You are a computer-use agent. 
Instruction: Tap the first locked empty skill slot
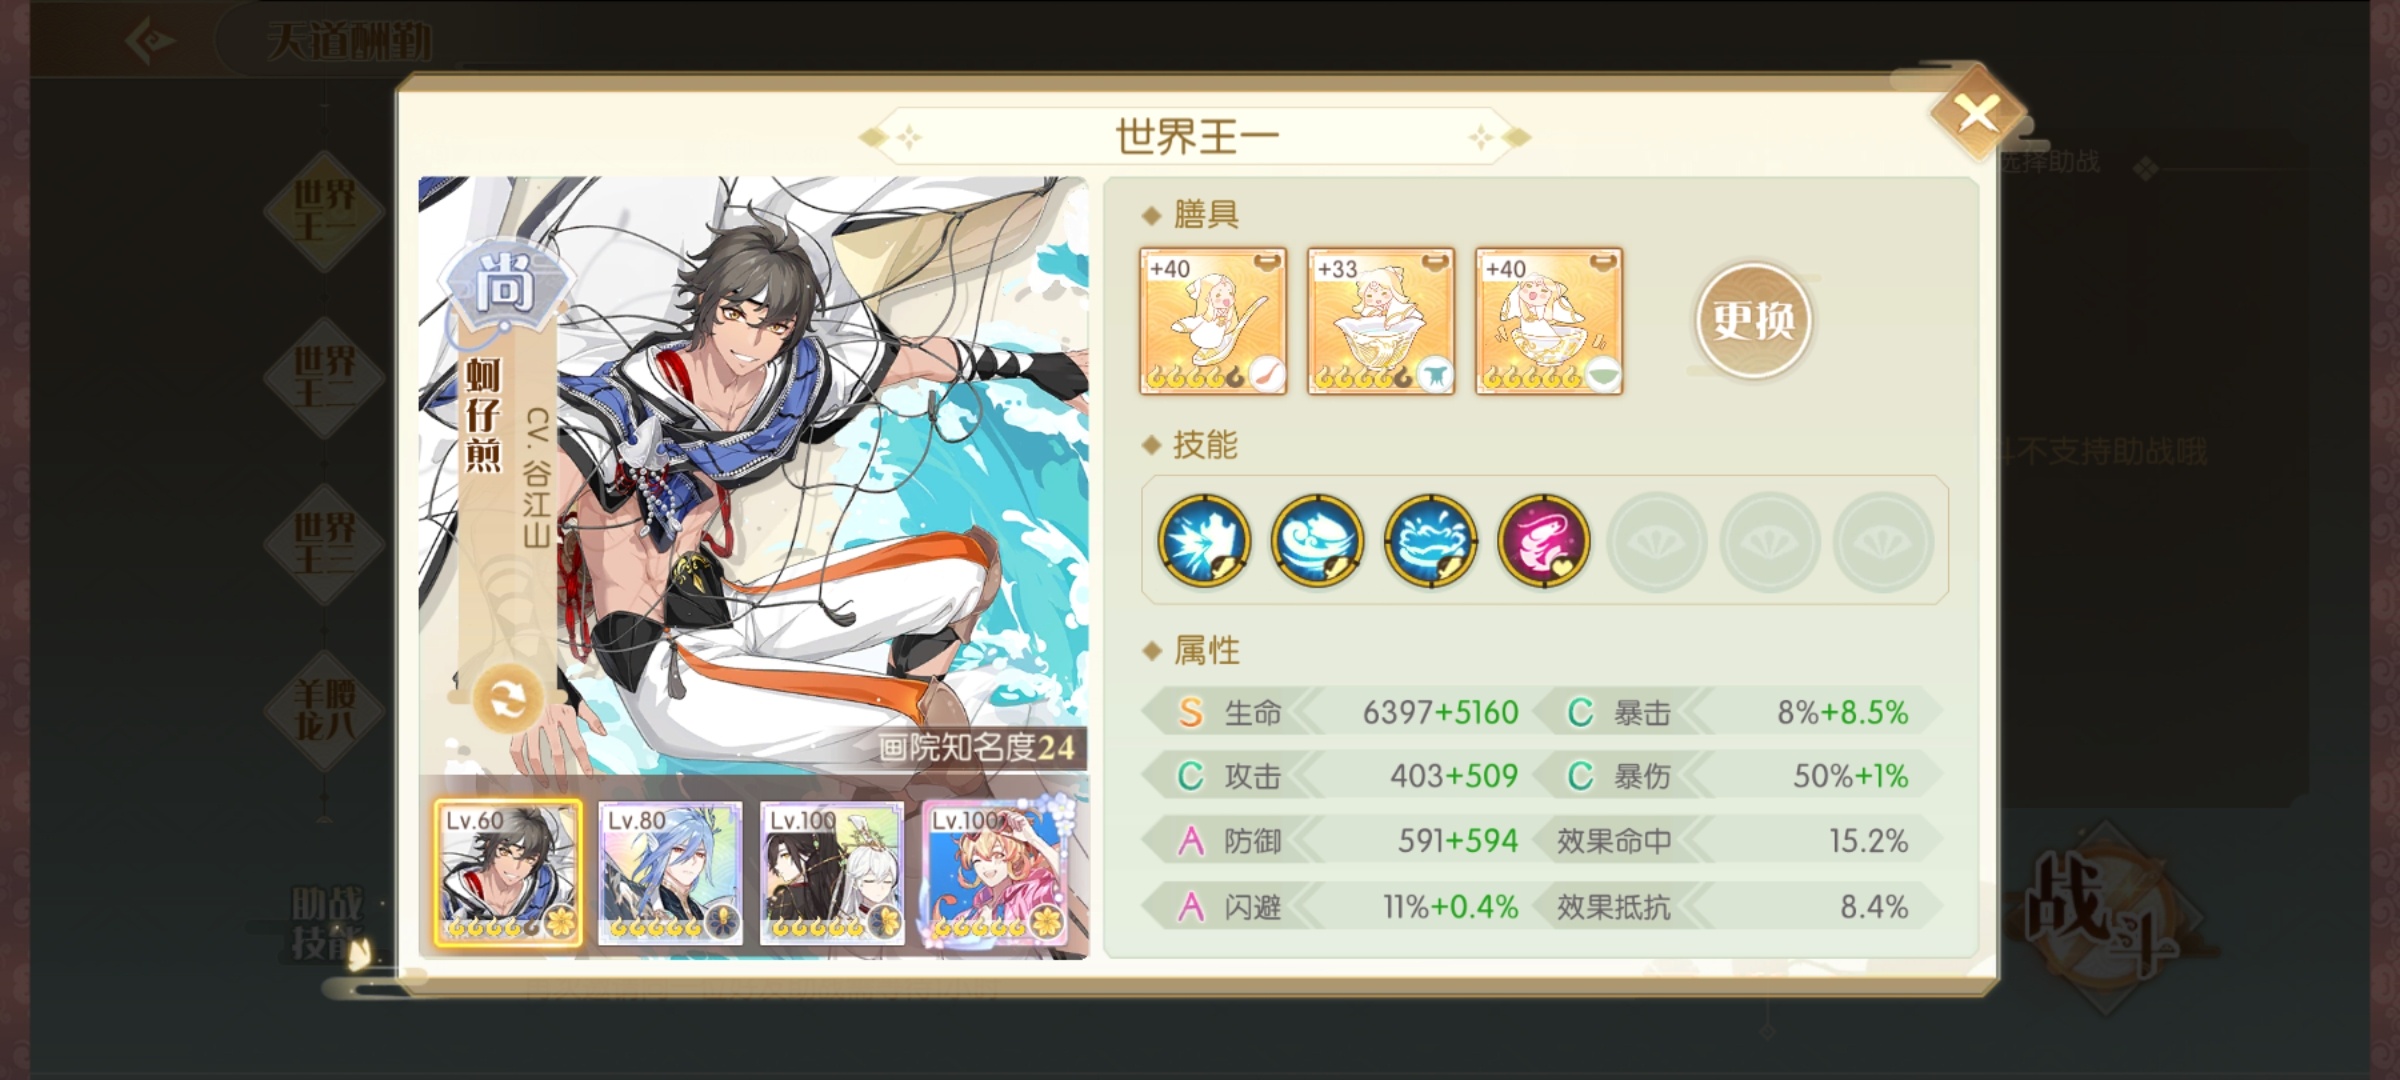tap(1656, 541)
